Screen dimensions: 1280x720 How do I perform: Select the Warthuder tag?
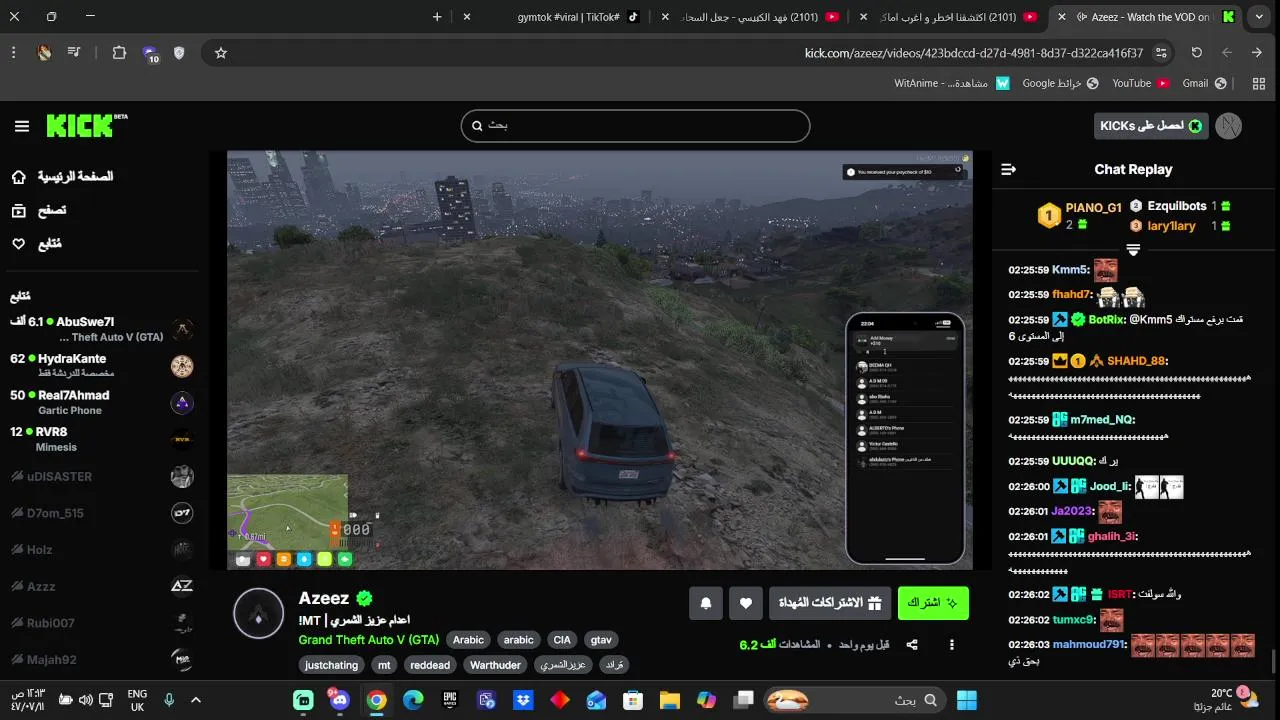(495, 665)
